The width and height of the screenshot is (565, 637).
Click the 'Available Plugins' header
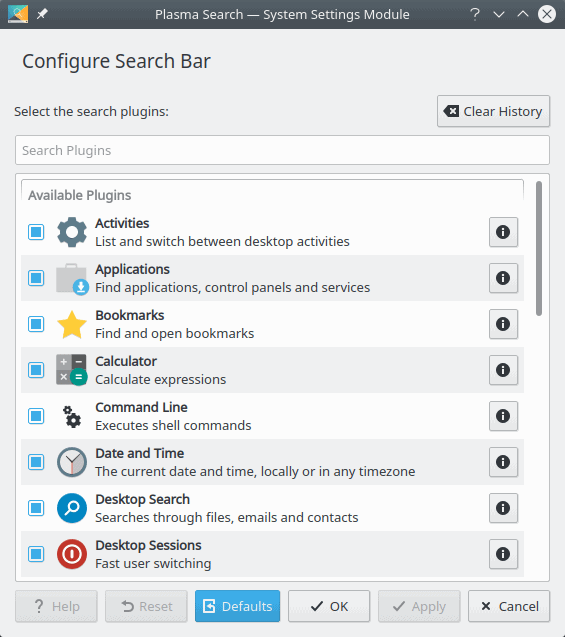80,195
